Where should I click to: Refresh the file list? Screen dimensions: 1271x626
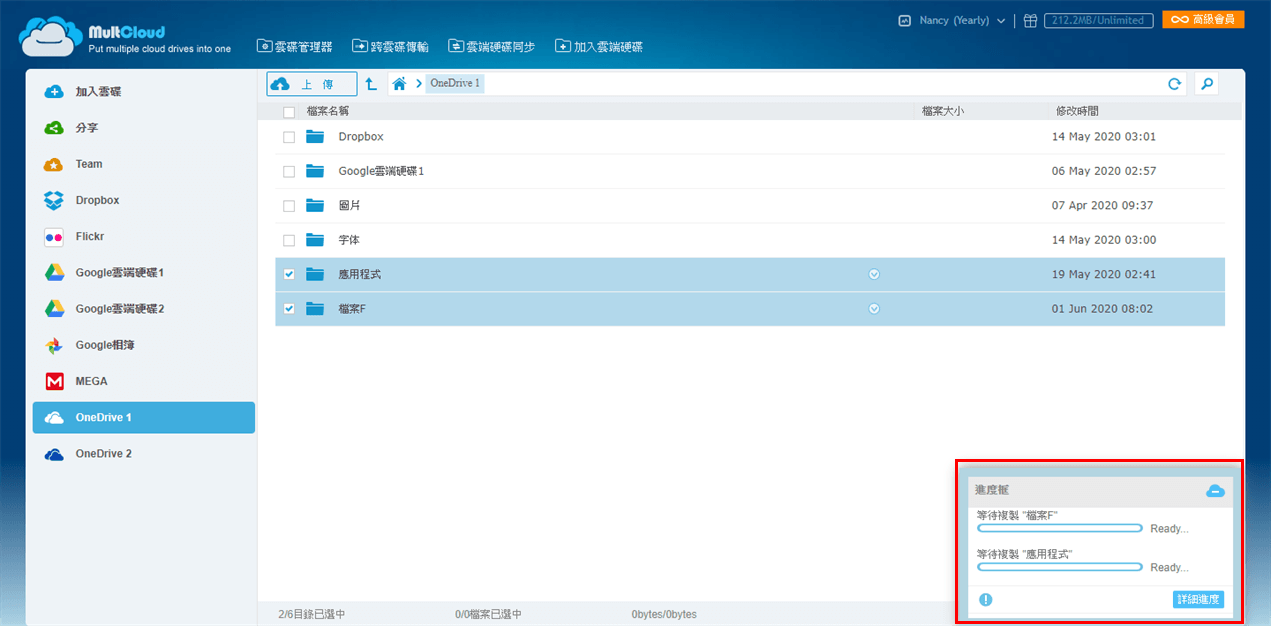click(x=1175, y=84)
